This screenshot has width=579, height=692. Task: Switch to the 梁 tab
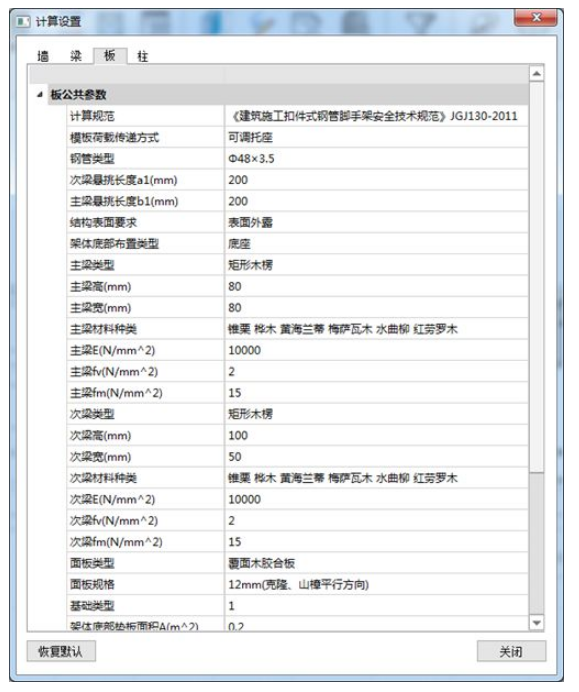[76, 56]
